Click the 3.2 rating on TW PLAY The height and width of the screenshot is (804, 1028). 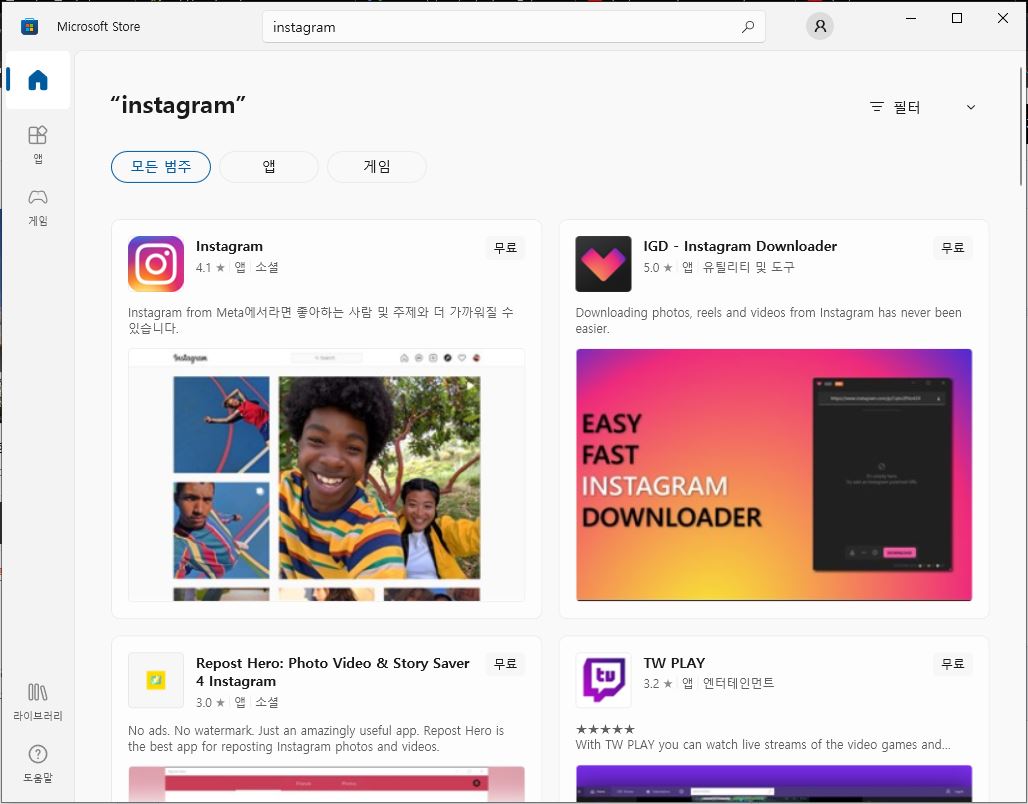coord(658,683)
